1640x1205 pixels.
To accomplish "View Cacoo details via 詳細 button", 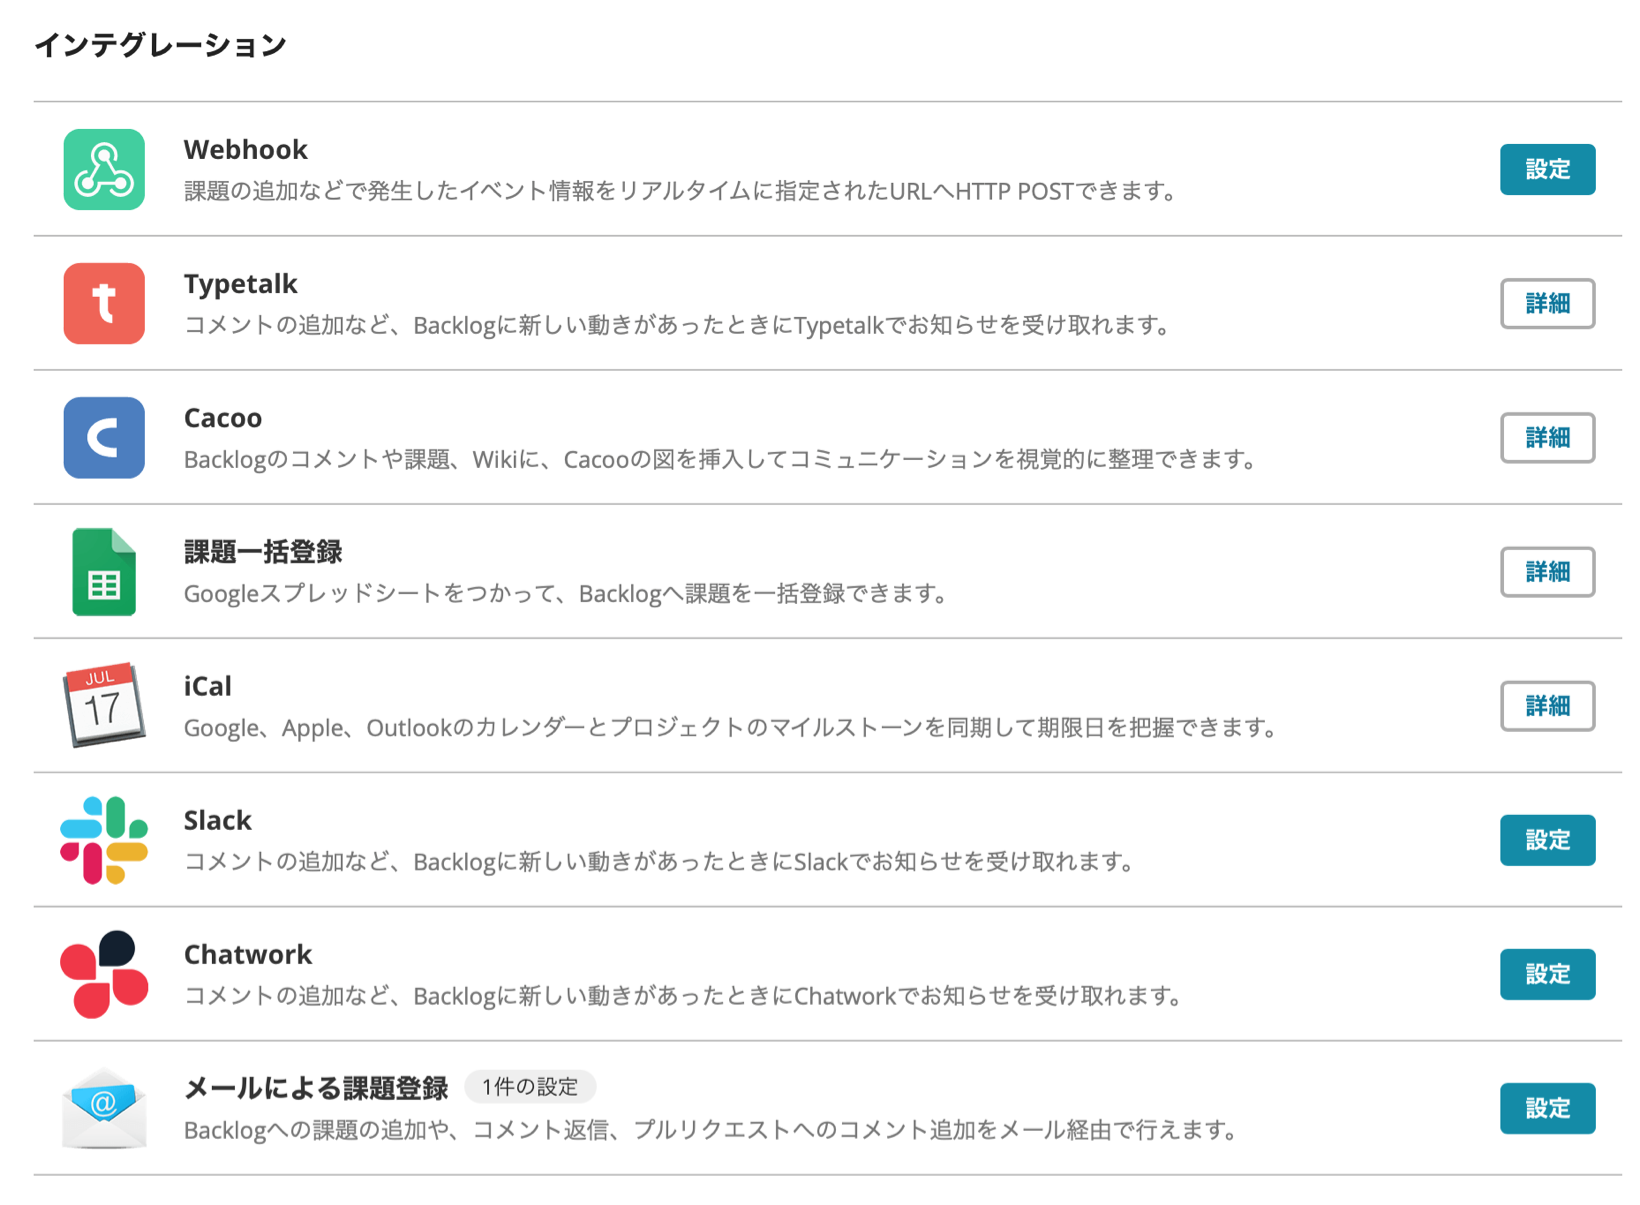I will (1546, 437).
